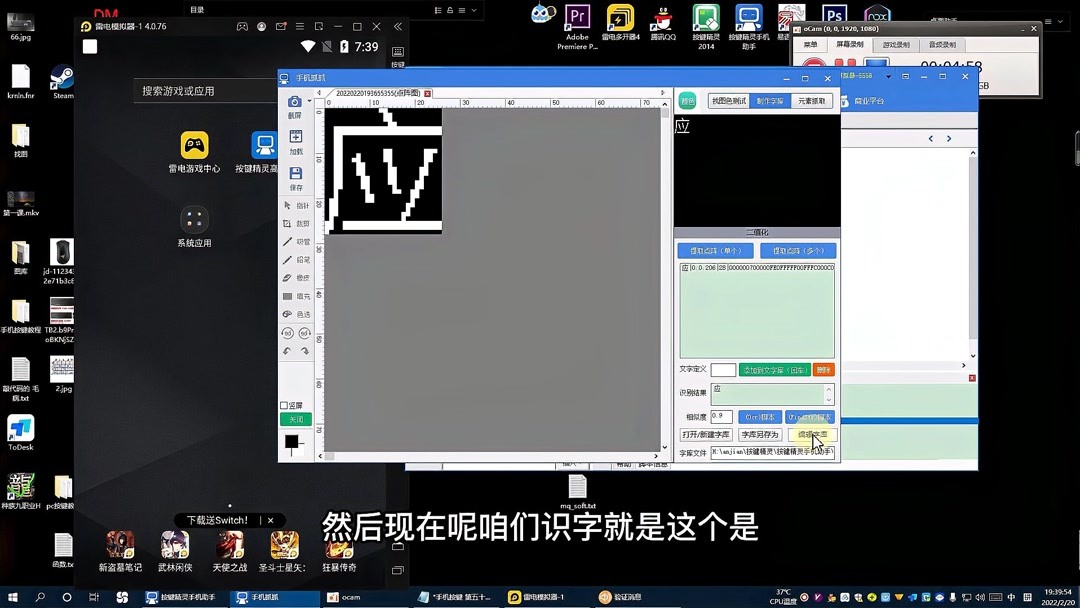Click the 相似度 value input field
The width and height of the screenshot is (1080, 608).
[x=722, y=416]
